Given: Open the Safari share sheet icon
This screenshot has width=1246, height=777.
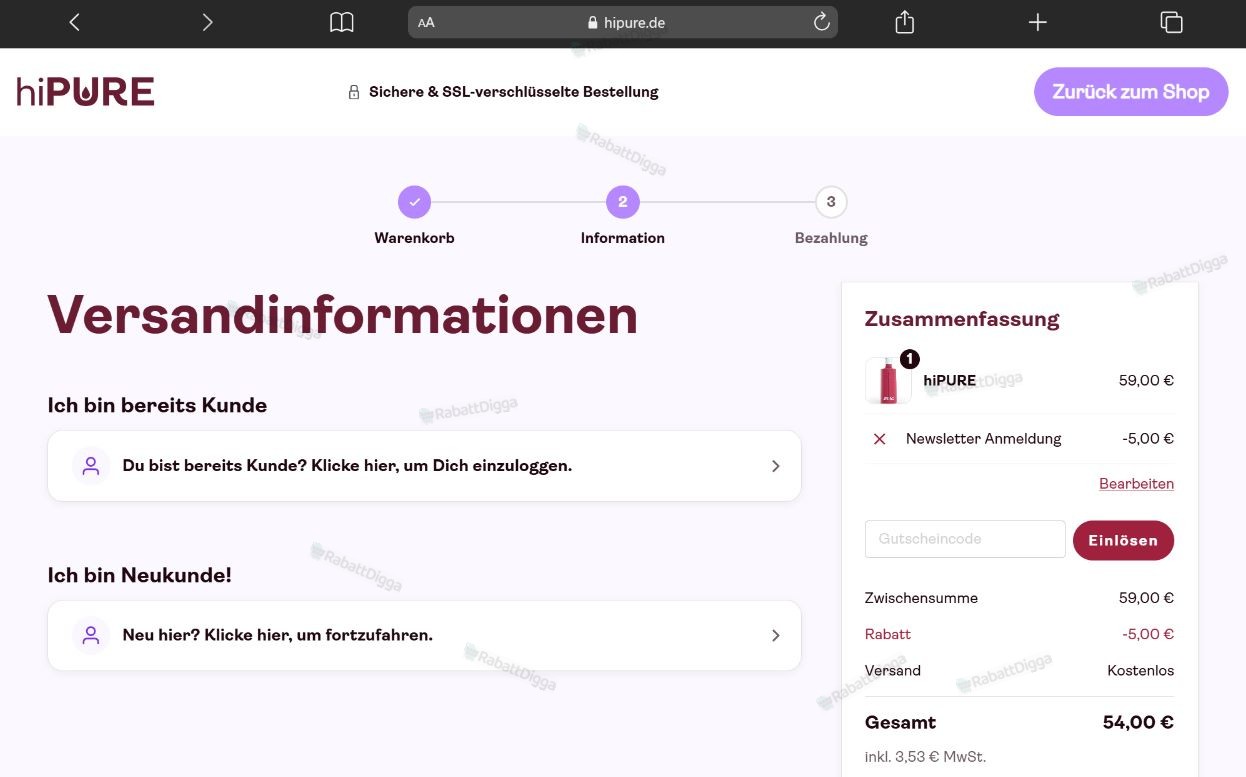Looking at the screenshot, I should pos(905,21).
